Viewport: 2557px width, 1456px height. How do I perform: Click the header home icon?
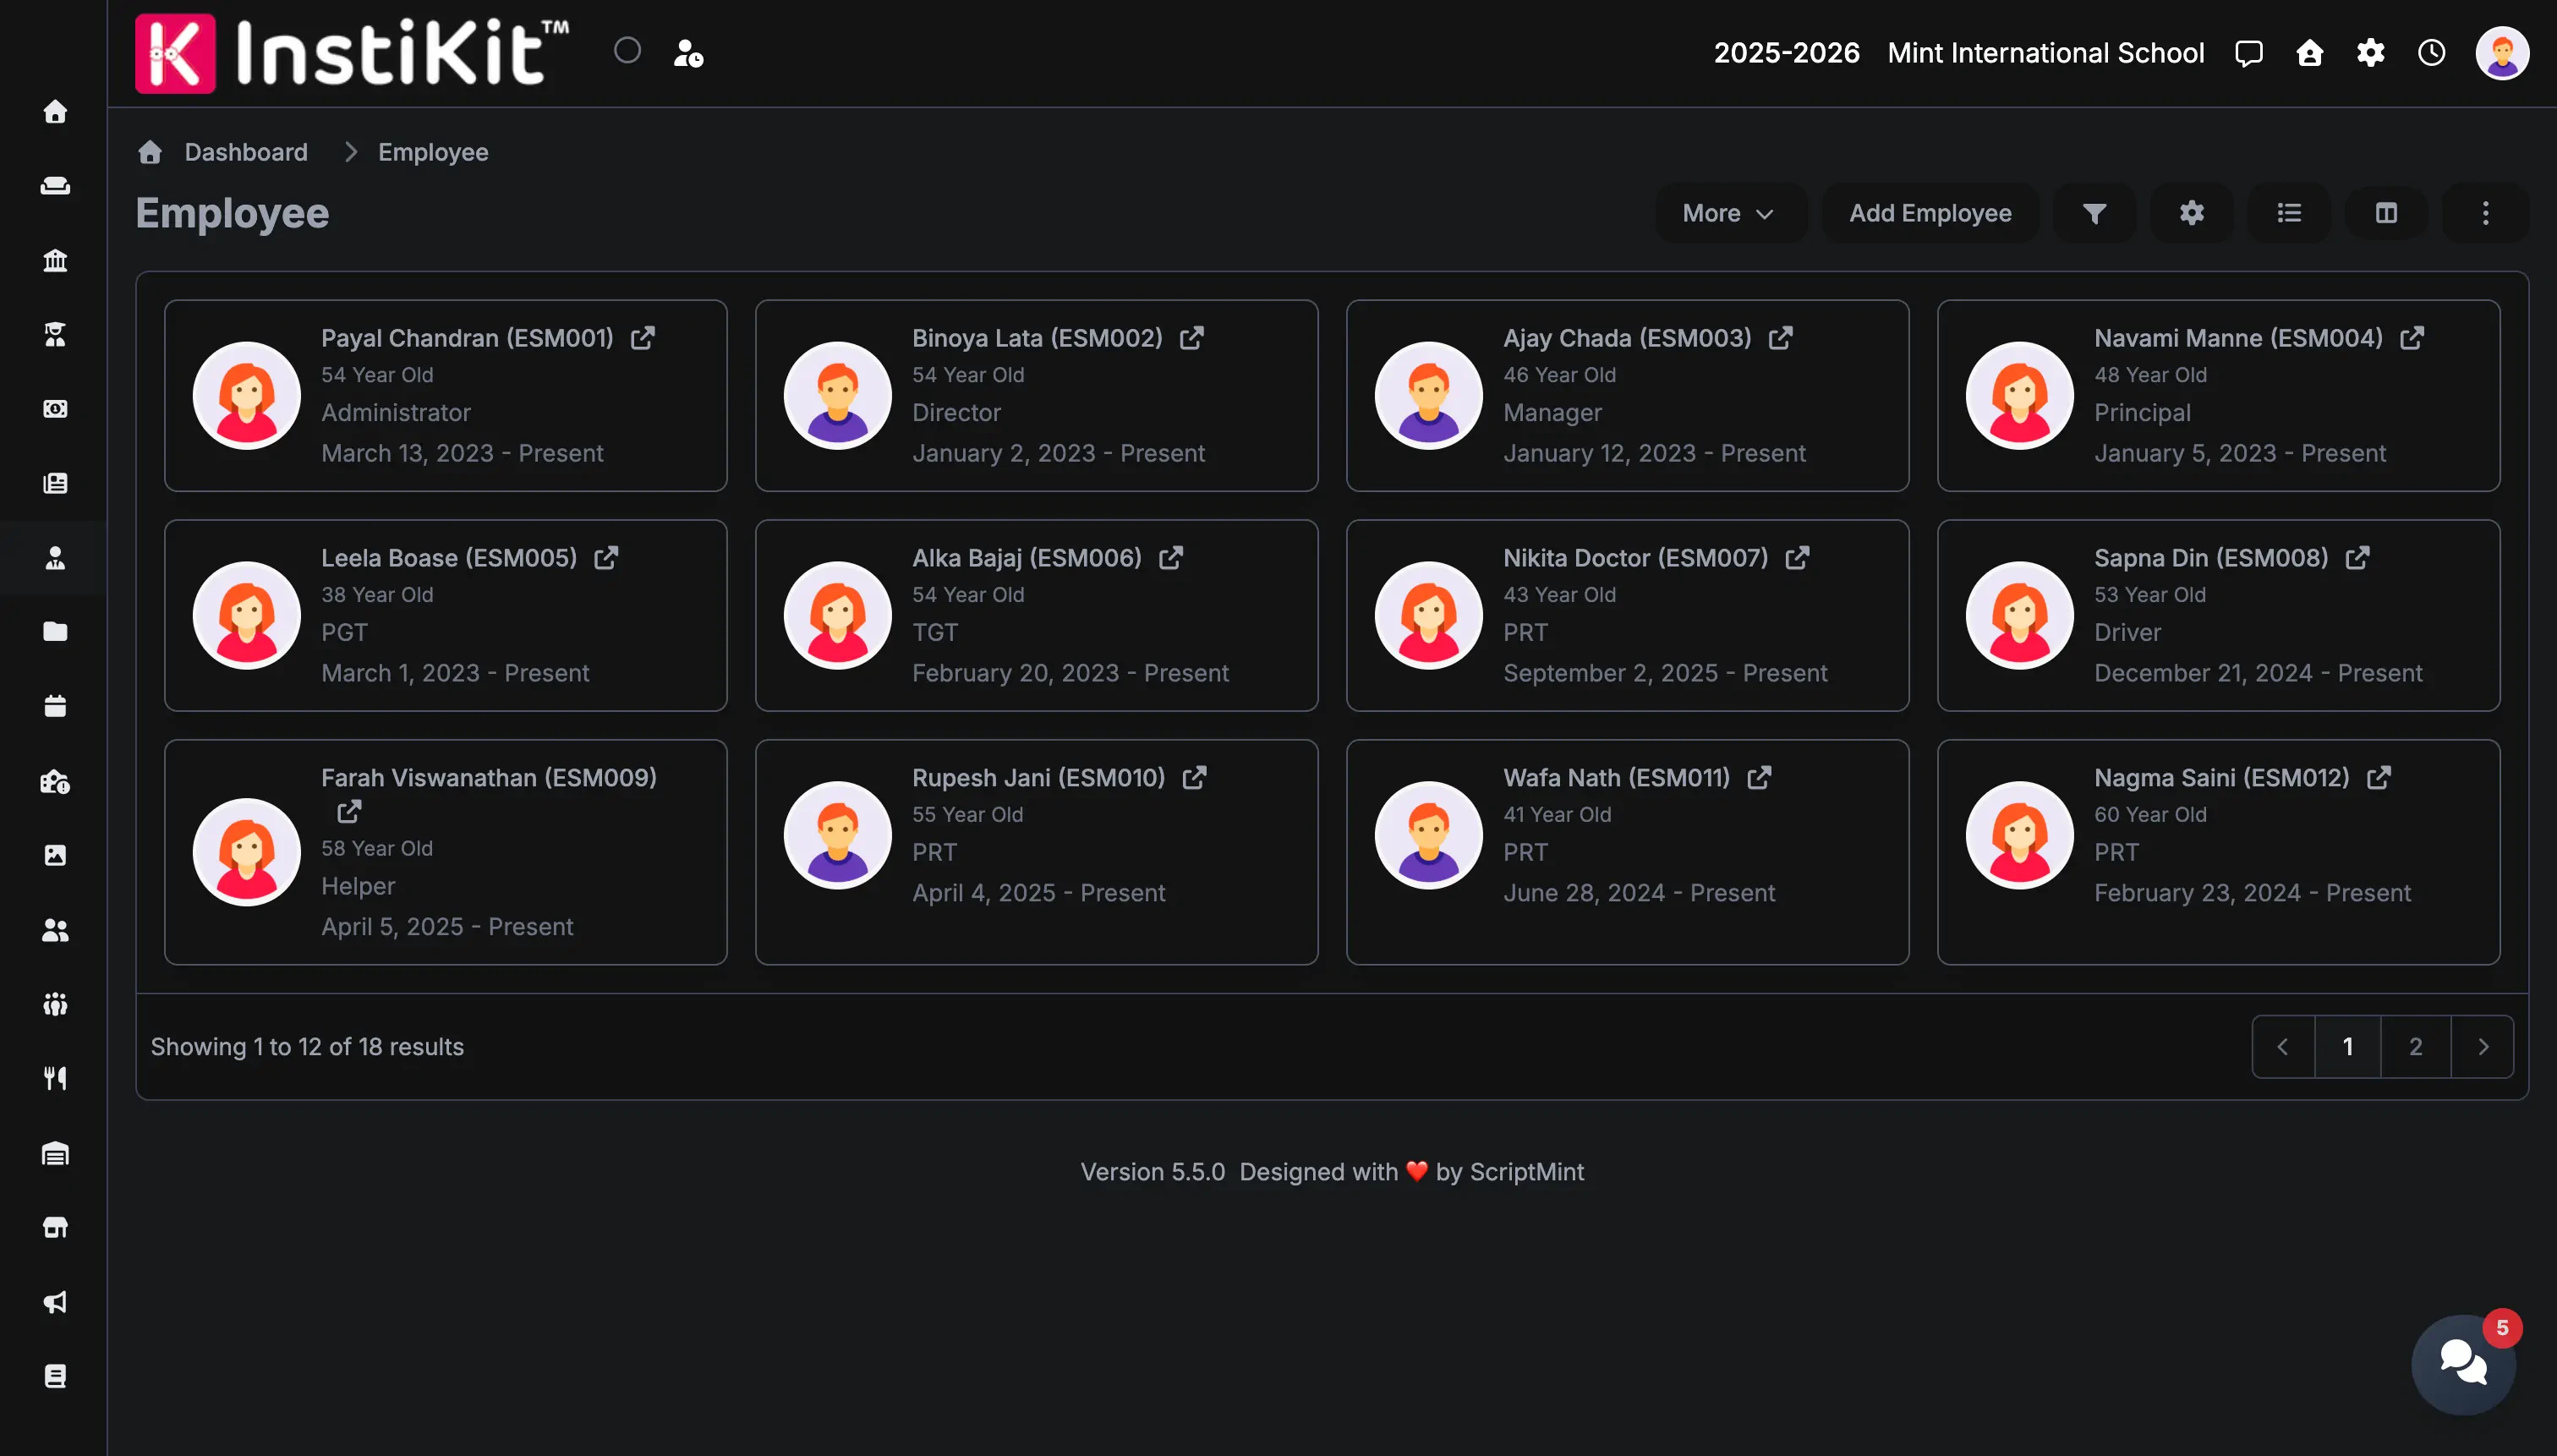2309,53
